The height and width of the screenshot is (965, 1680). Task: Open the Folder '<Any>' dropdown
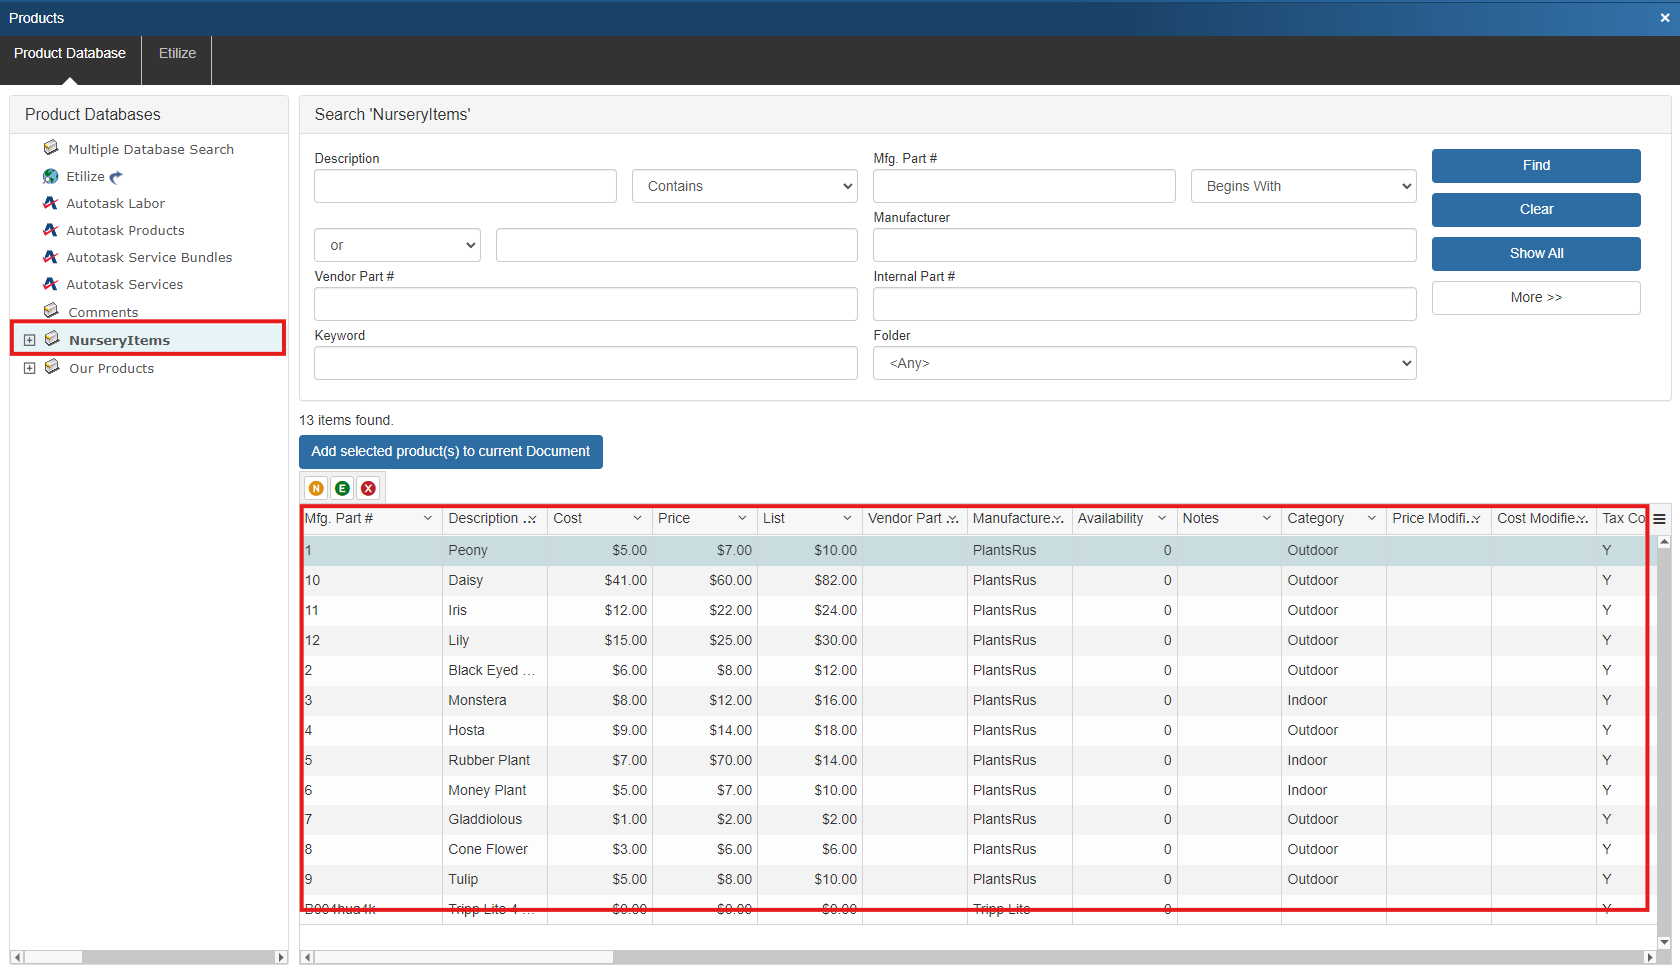pos(1144,363)
